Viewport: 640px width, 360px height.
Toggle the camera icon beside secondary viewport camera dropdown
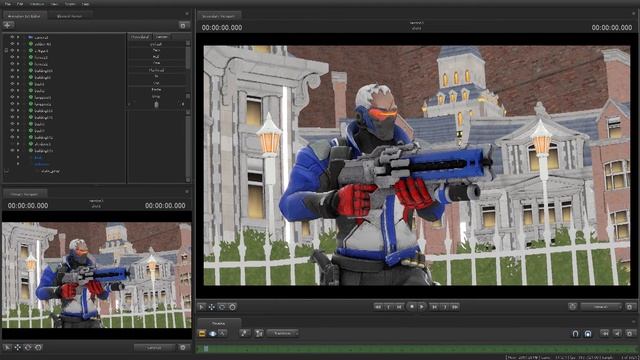pos(572,307)
